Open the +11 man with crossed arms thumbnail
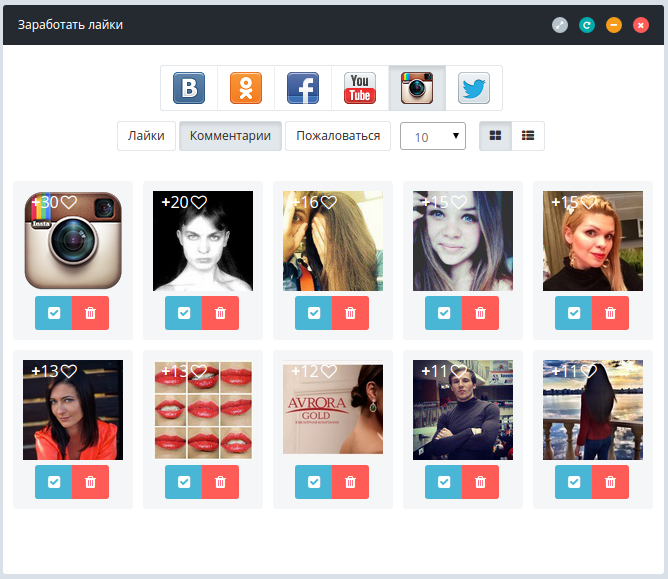668x579 pixels. pos(463,410)
